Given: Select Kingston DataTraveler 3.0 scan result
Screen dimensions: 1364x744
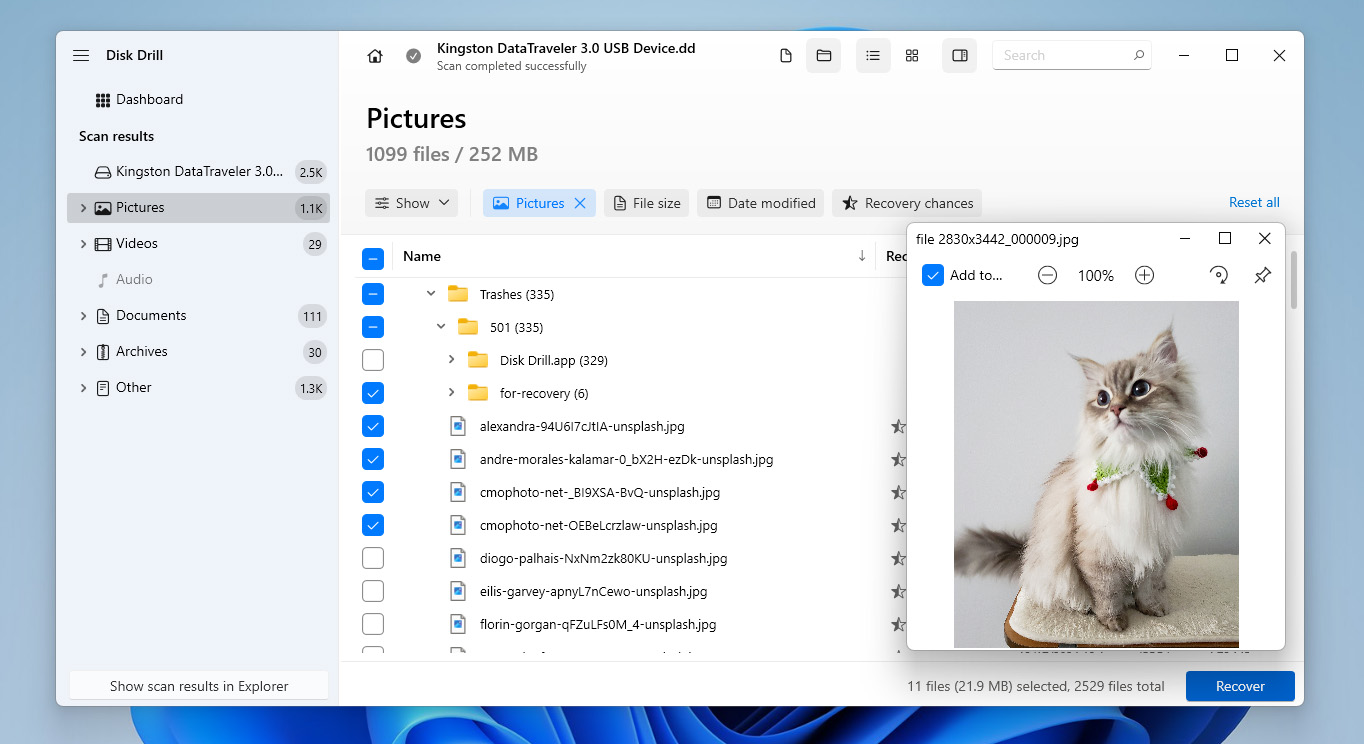Looking at the screenshot, I should coord(198,172).
